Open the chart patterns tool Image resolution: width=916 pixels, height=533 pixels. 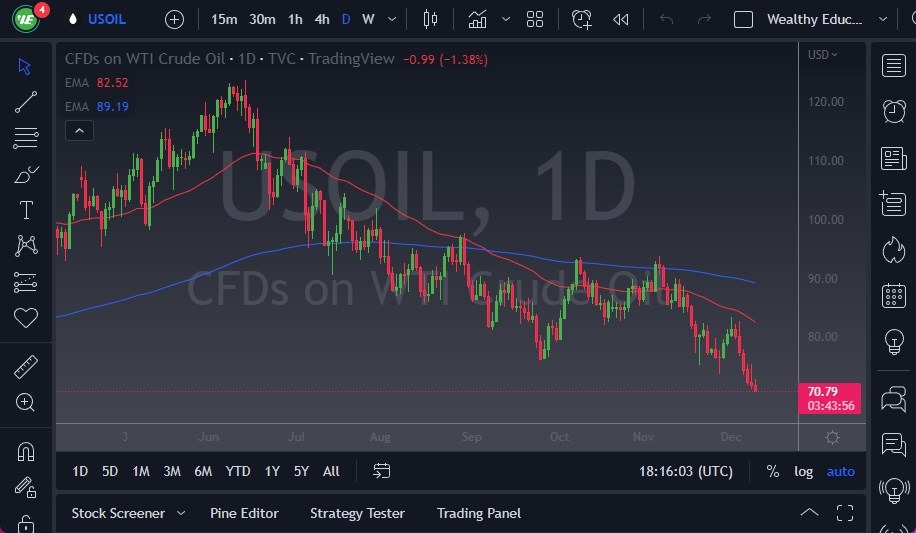click(x=26, y=245)
